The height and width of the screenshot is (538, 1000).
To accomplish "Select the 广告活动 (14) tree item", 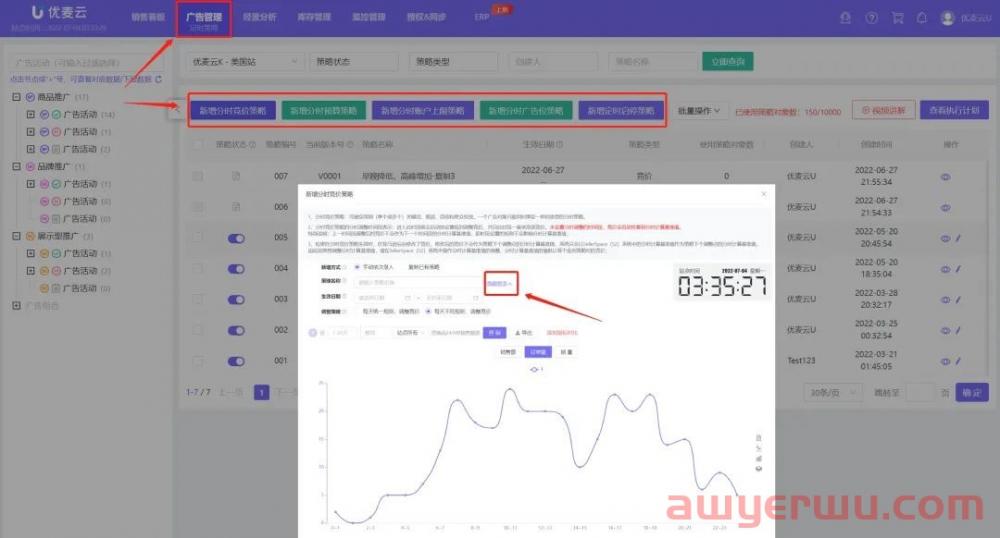I will tap(80, 115).
